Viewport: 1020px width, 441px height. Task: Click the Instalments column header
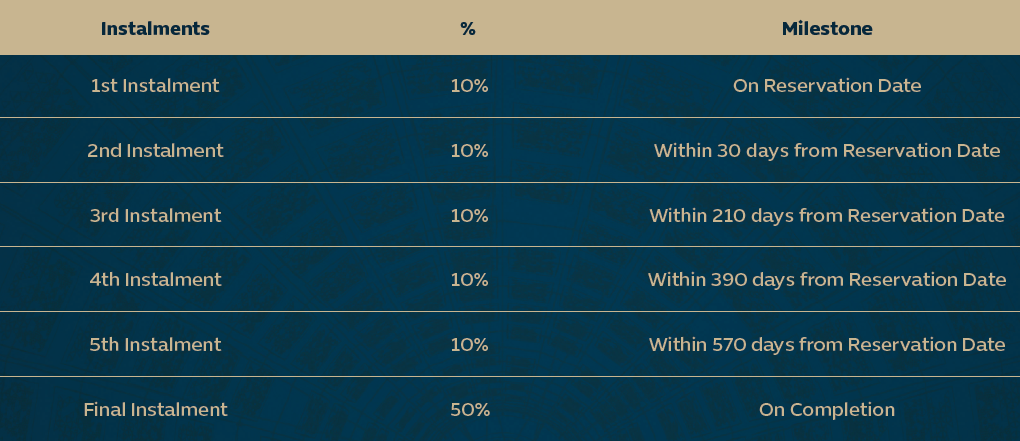(x=155, y=29)
